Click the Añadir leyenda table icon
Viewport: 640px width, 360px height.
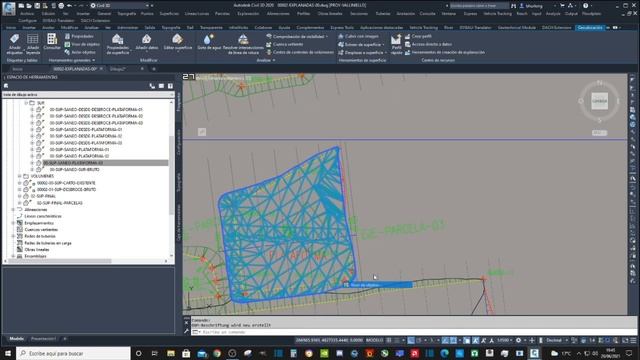point(33,44)
